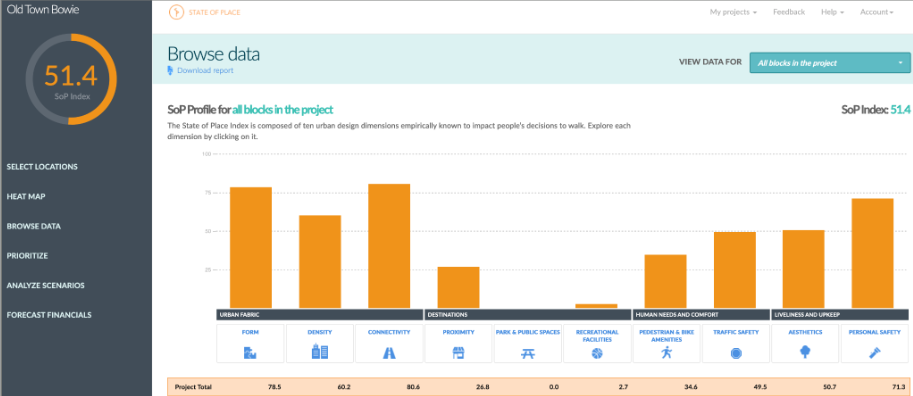Click the Aesthetics tree icon
Screen dimensions: 913x396
(805, 352)
